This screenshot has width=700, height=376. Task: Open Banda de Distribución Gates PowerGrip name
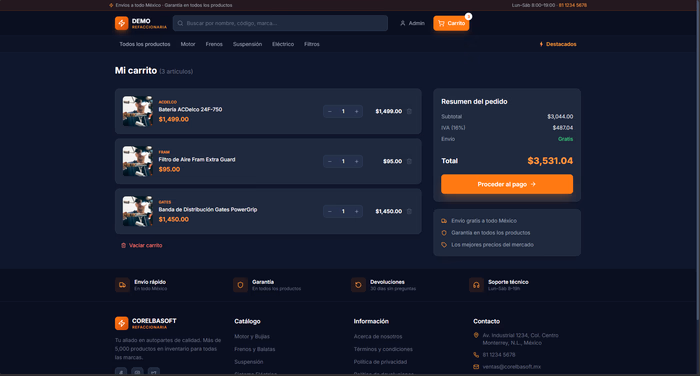pyautogui.click(x=208, y=209)
